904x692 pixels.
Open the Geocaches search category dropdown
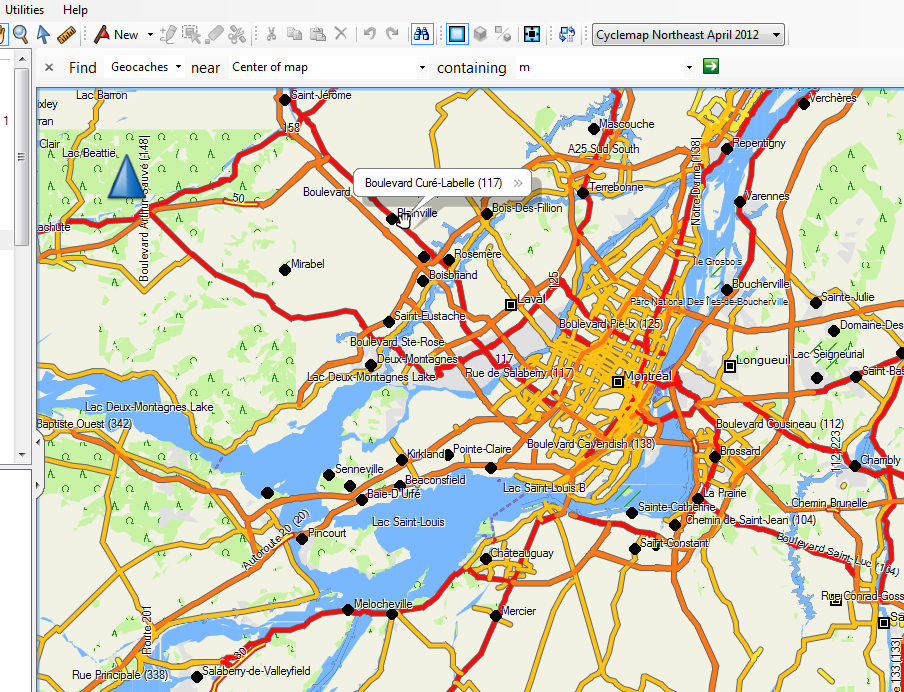[x=144, y=67]
